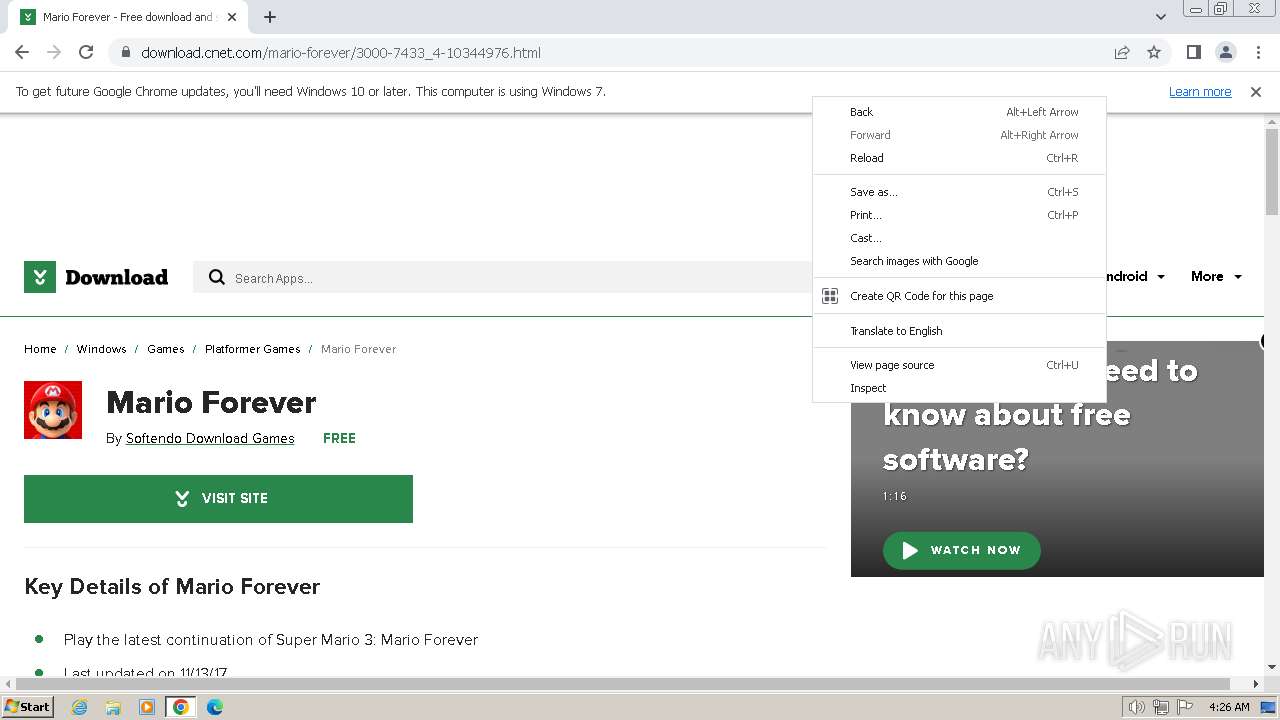The height and width of the screenshot is (720, 1280).
Task: Launch Internet Explorer from taskbar
Action: pyautogui.click(x=80, y=707)
